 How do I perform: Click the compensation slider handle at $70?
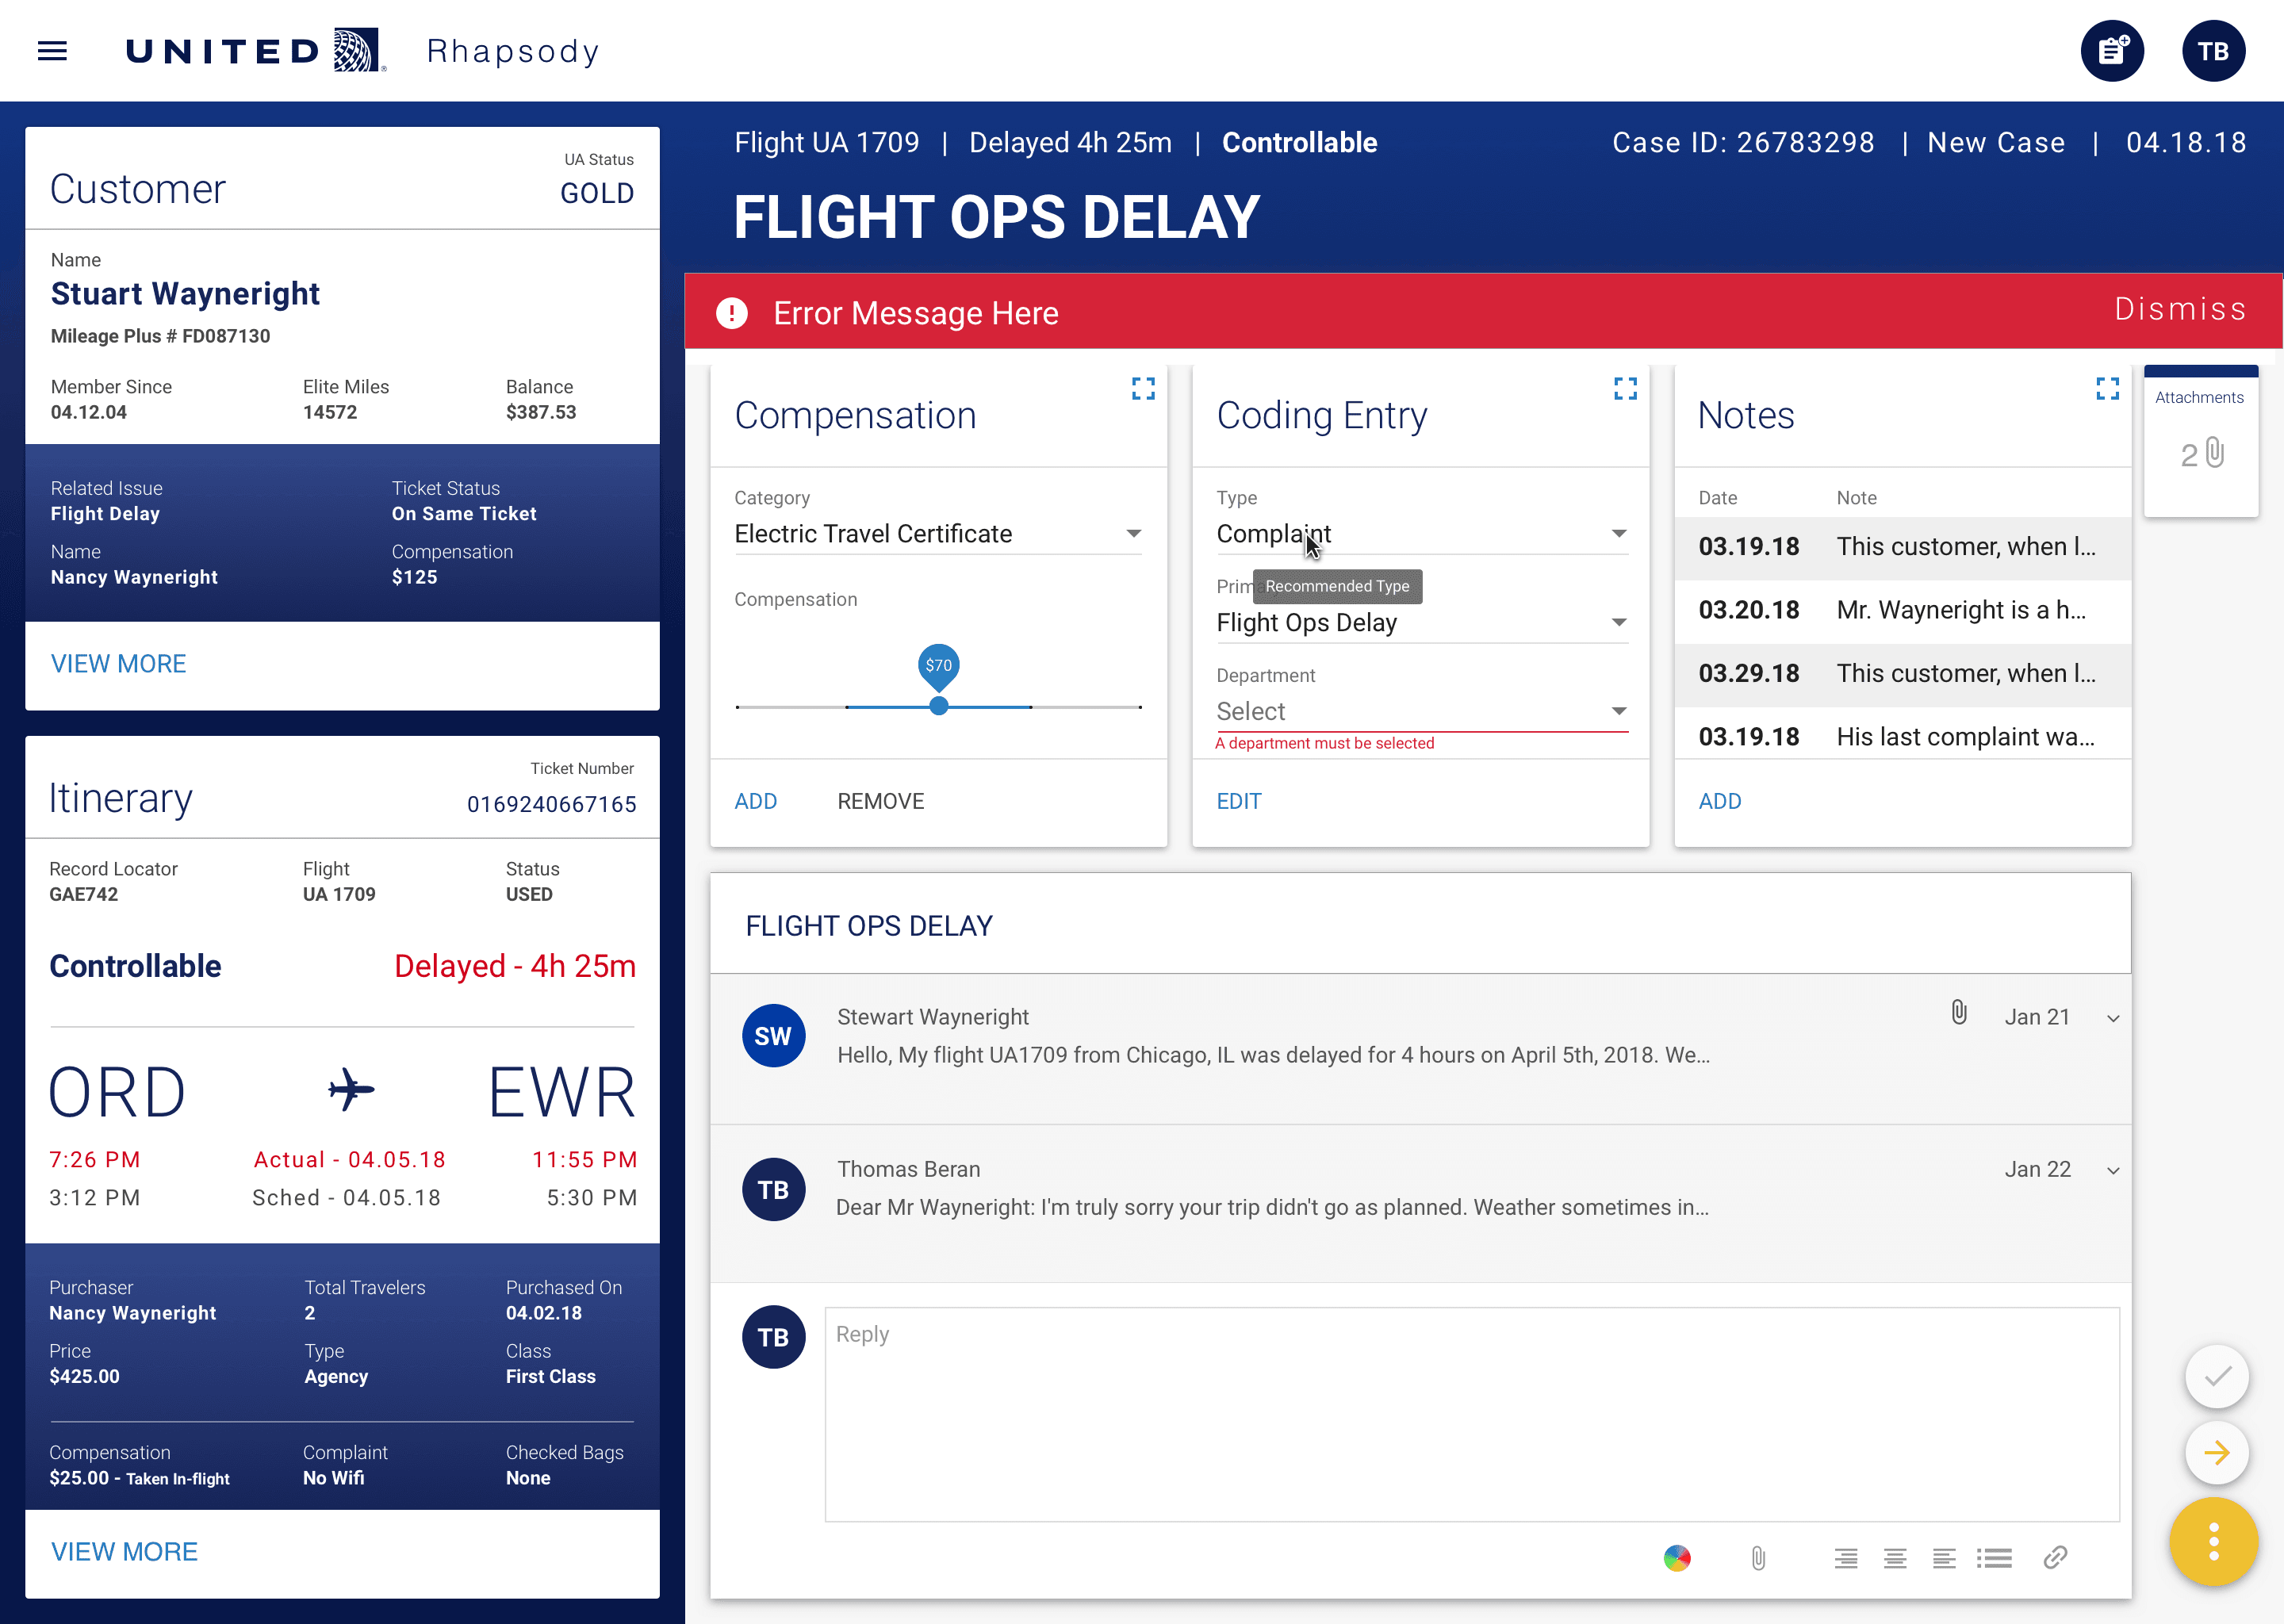pyautogui.click(x=938, y=706)
